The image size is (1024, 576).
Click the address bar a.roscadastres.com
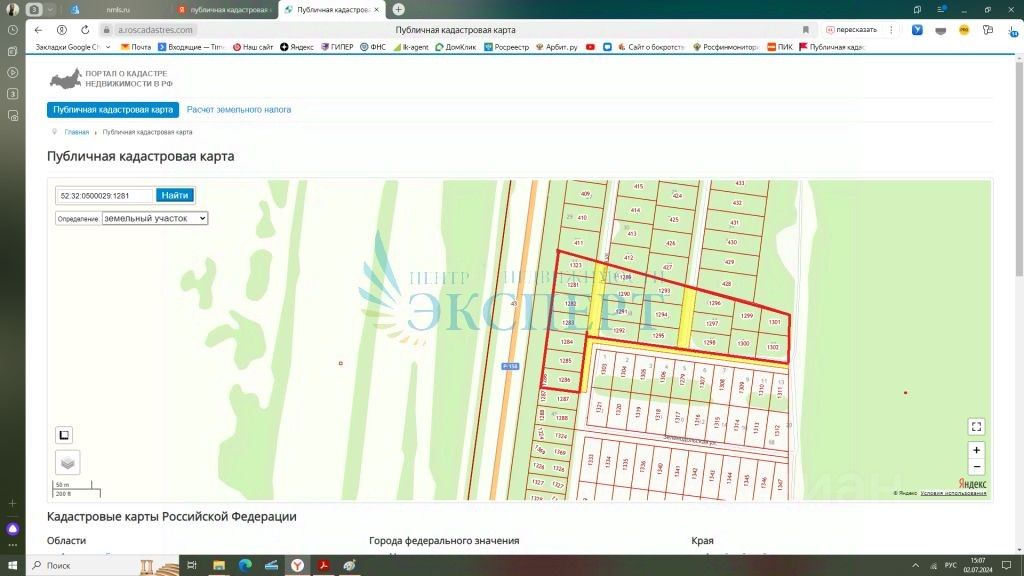(x=155, y=30)
